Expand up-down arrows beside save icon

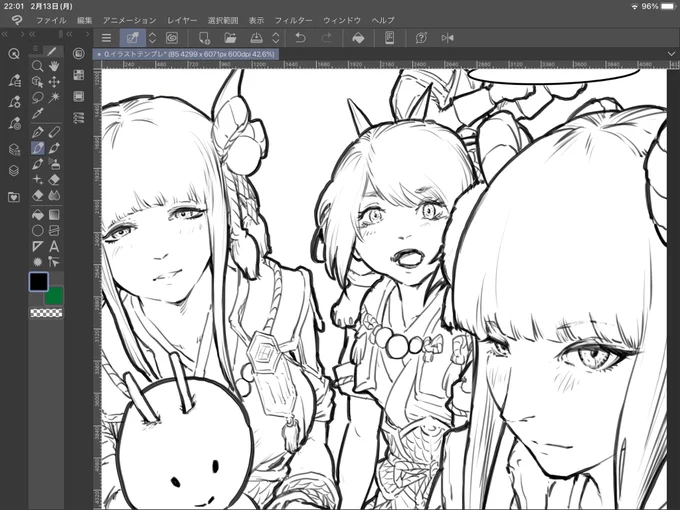click(x=276, y=38)
